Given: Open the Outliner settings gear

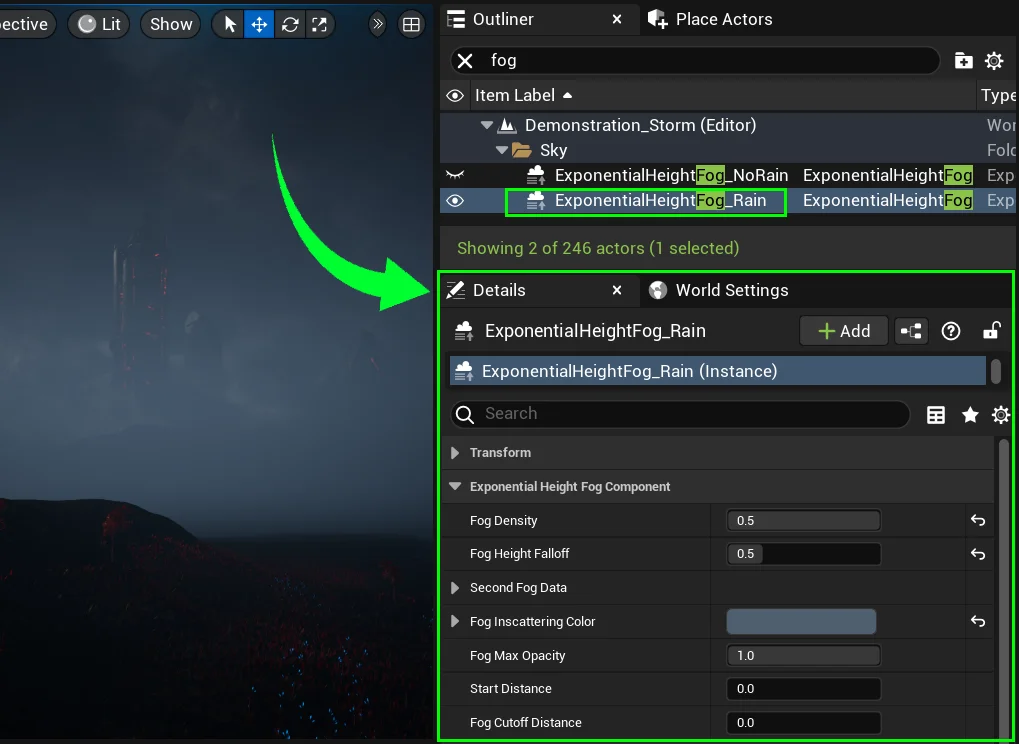Looking at the screenshot, I should [994, 61].
